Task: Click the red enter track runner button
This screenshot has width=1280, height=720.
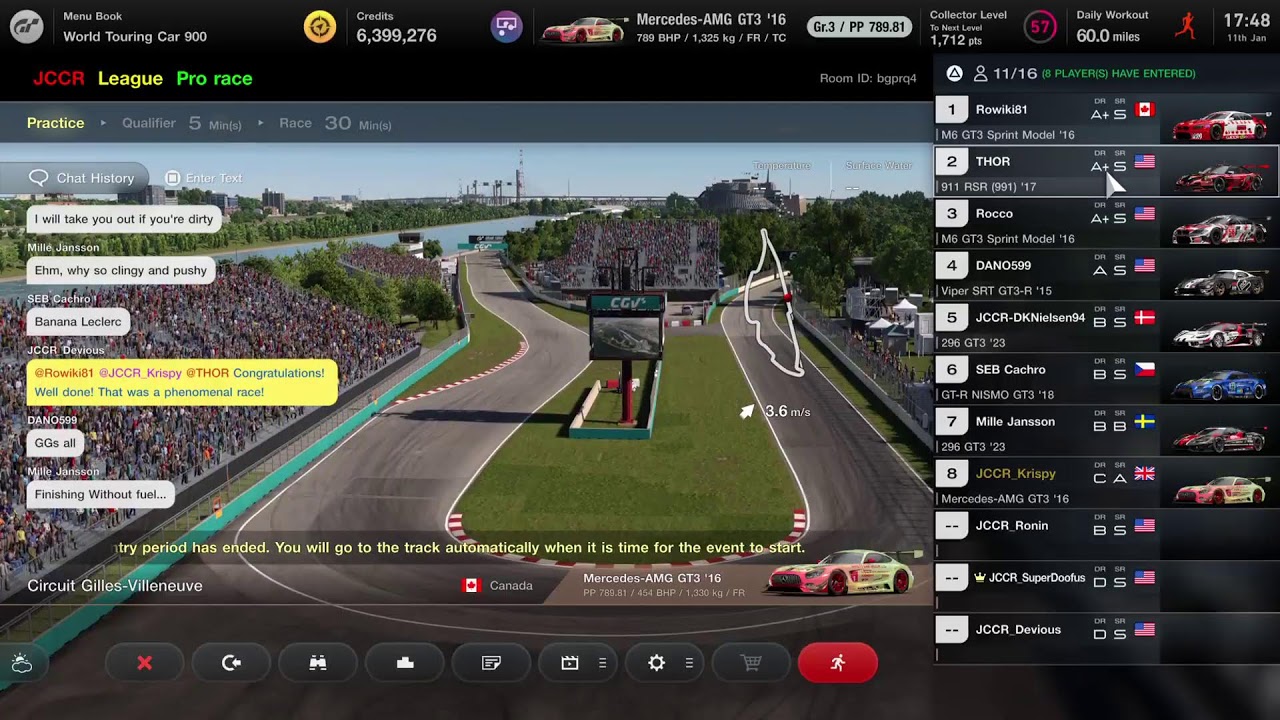Action: (838, 663)
